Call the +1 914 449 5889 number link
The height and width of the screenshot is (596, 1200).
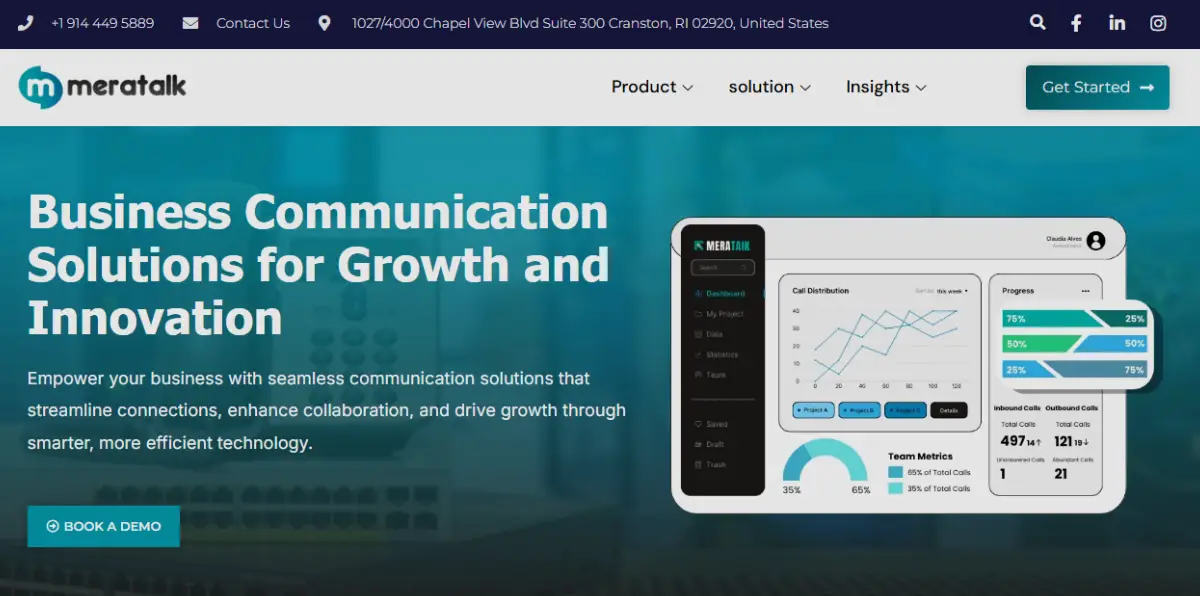click(103, 23)
